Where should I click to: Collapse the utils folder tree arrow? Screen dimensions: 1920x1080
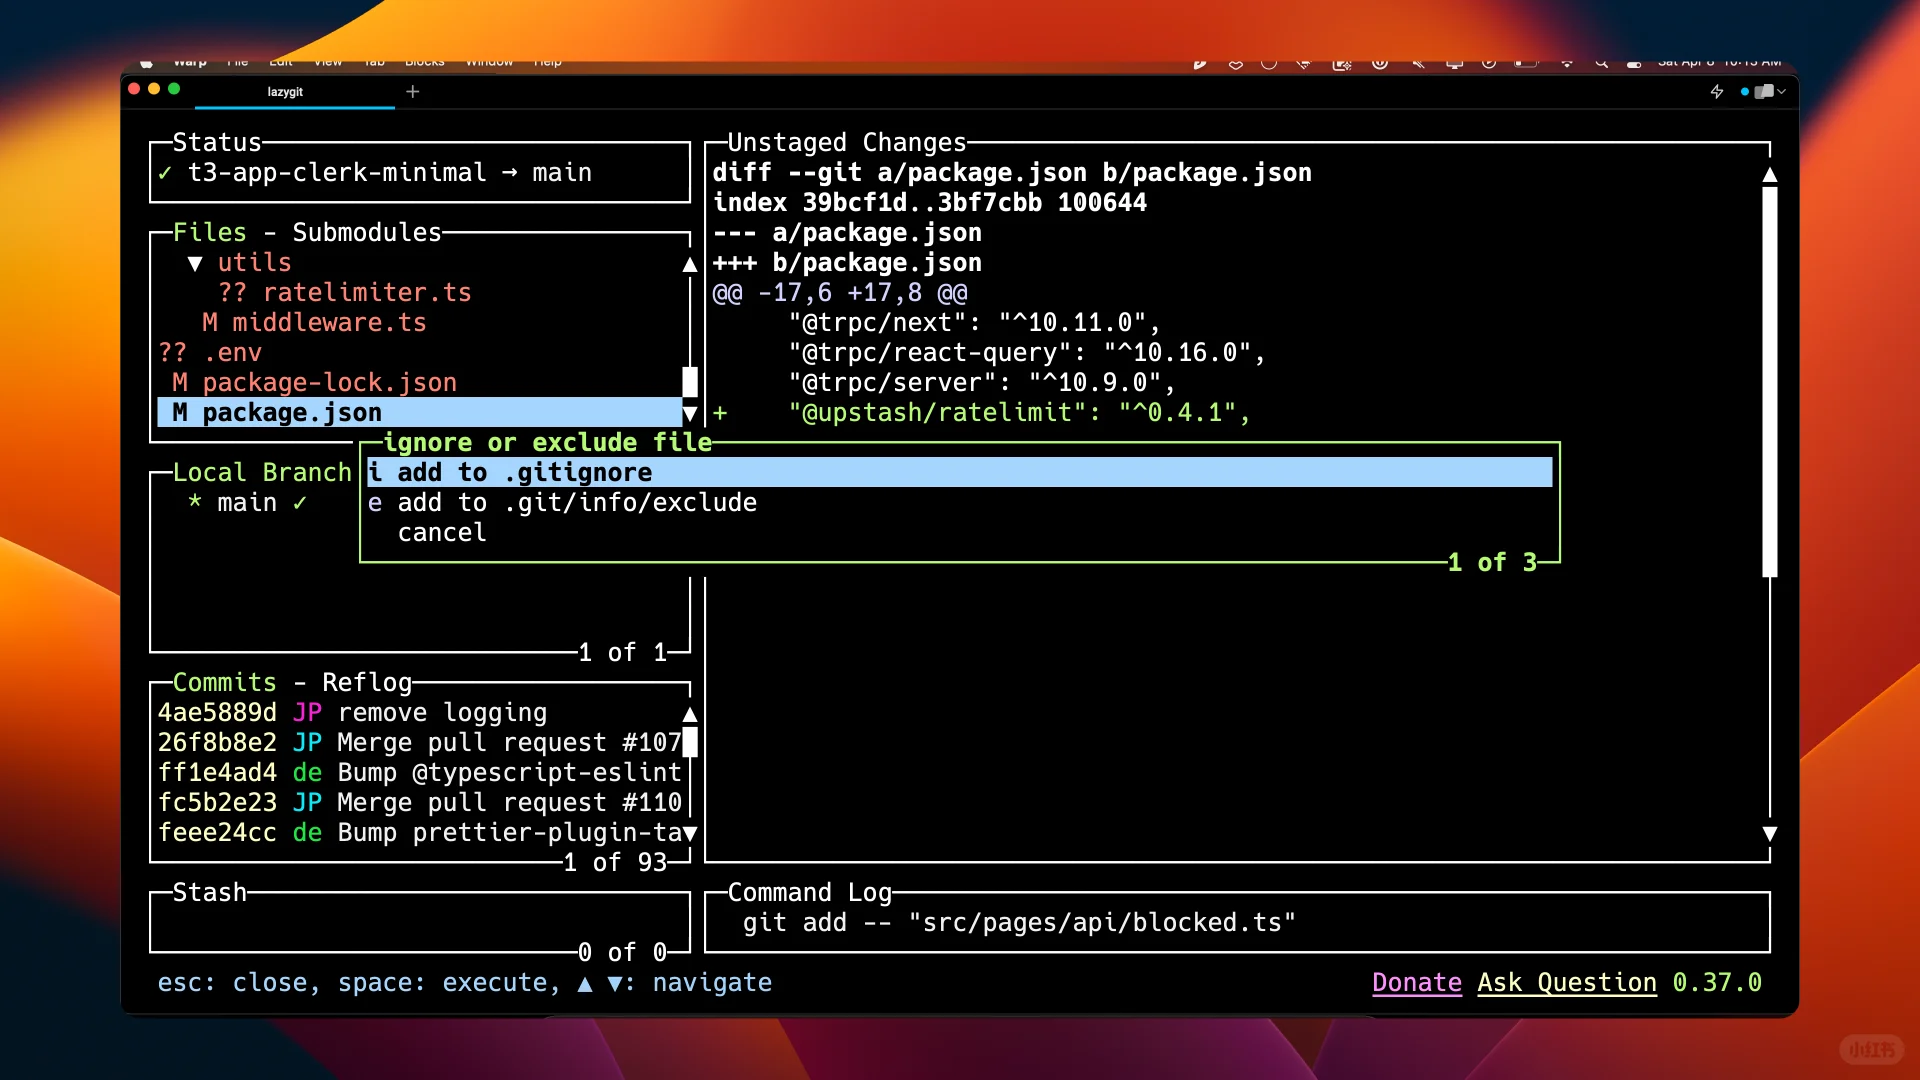point(195,263)
